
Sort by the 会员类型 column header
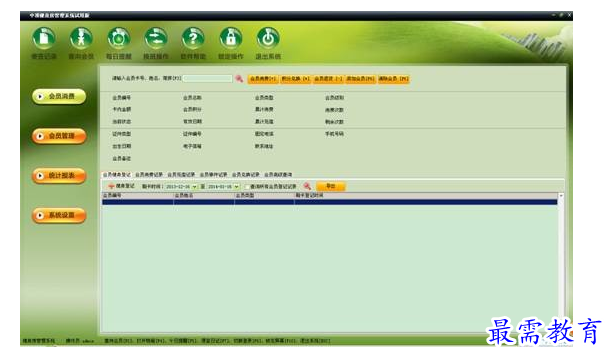pos(264,196)
